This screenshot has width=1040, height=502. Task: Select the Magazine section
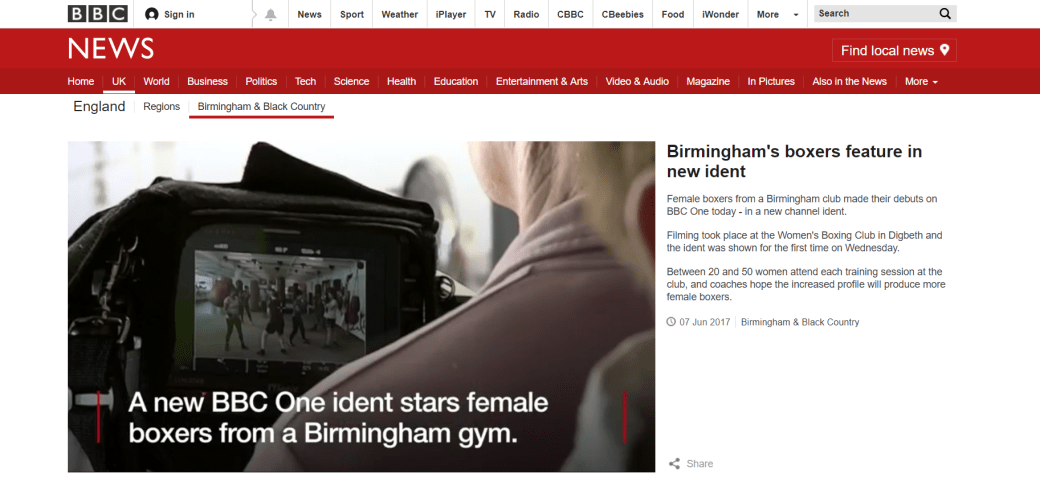coord(708,82)
